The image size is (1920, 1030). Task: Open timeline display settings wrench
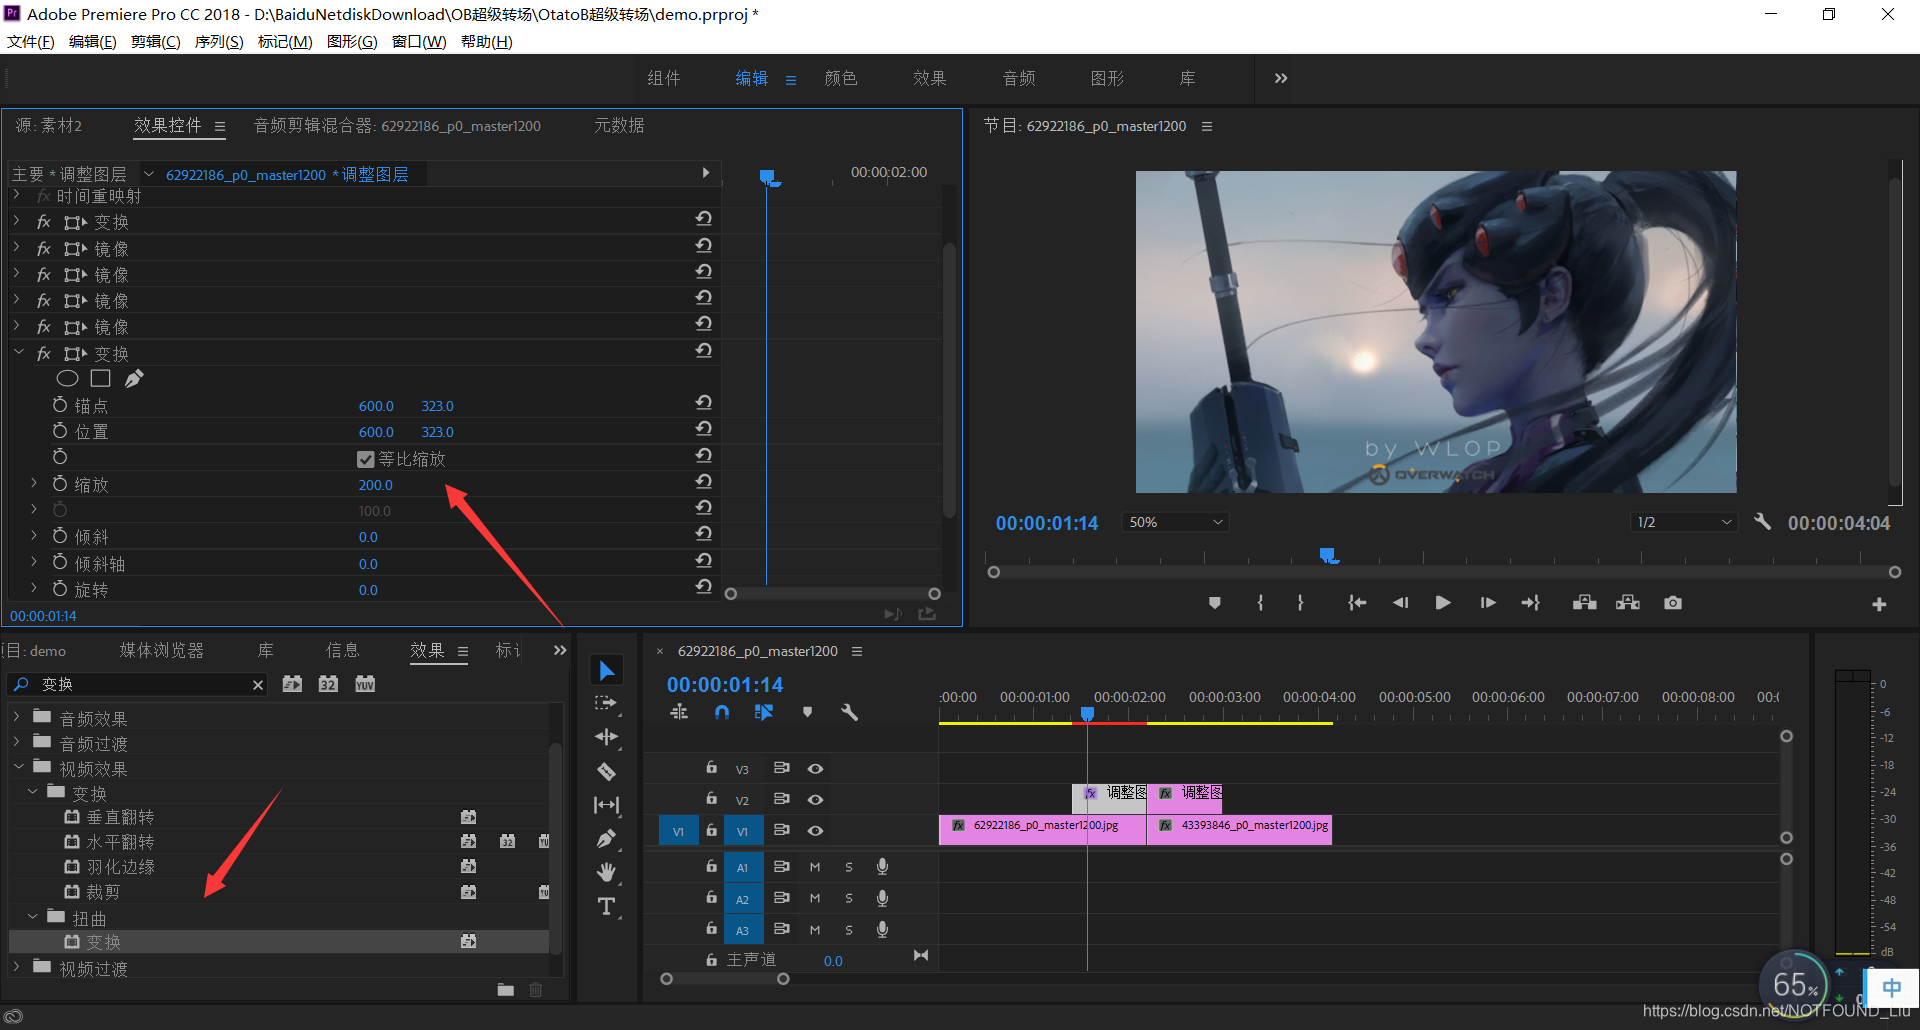(849, 712)
